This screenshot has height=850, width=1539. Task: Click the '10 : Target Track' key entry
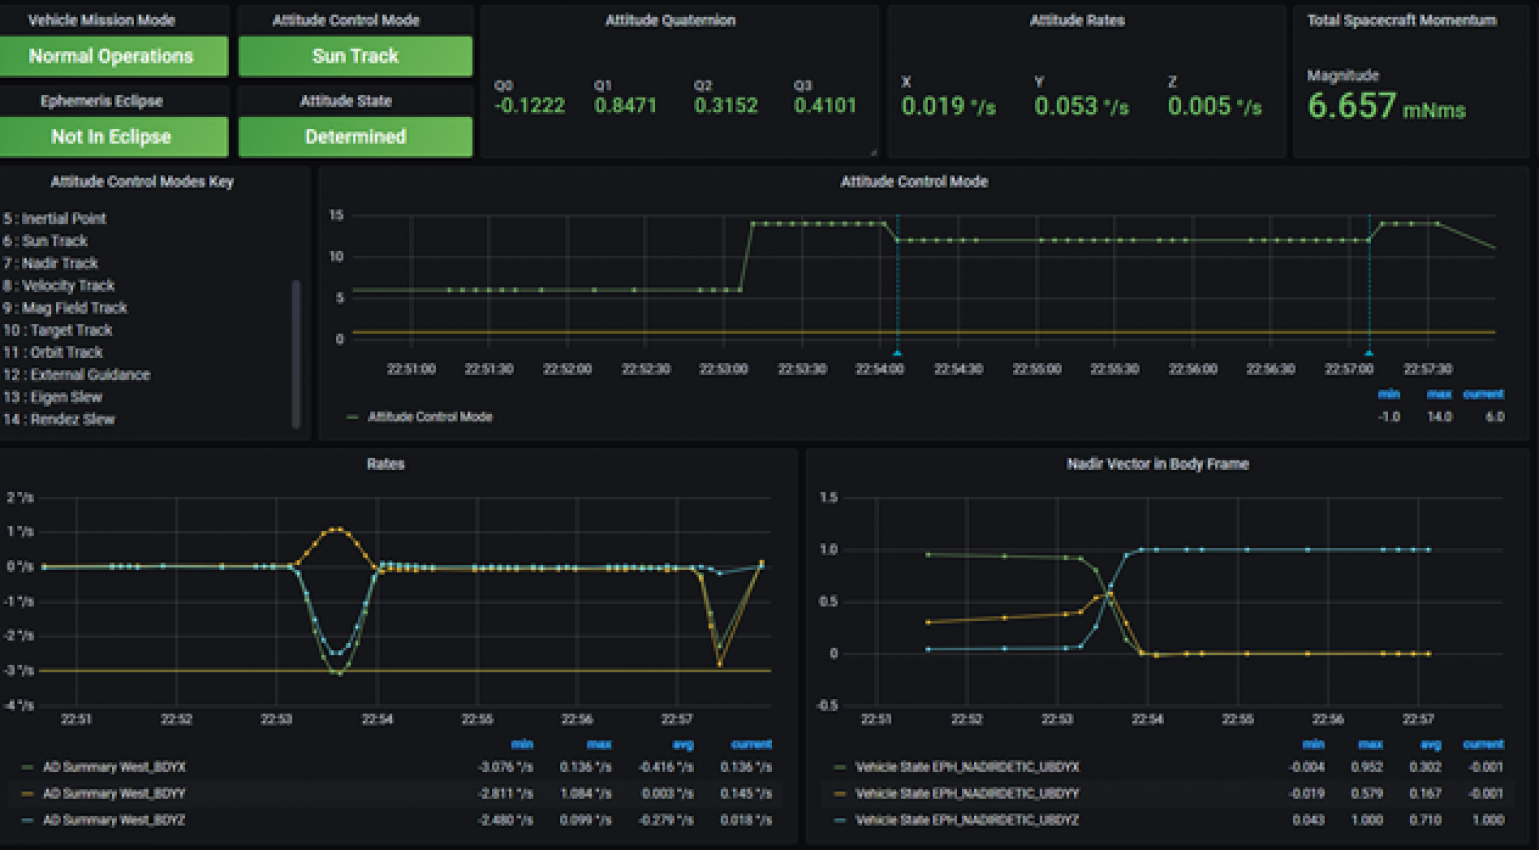58,330
